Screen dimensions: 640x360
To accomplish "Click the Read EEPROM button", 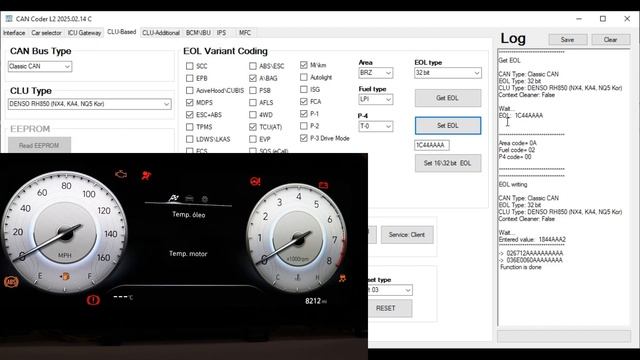I will [x=39, y=145].
